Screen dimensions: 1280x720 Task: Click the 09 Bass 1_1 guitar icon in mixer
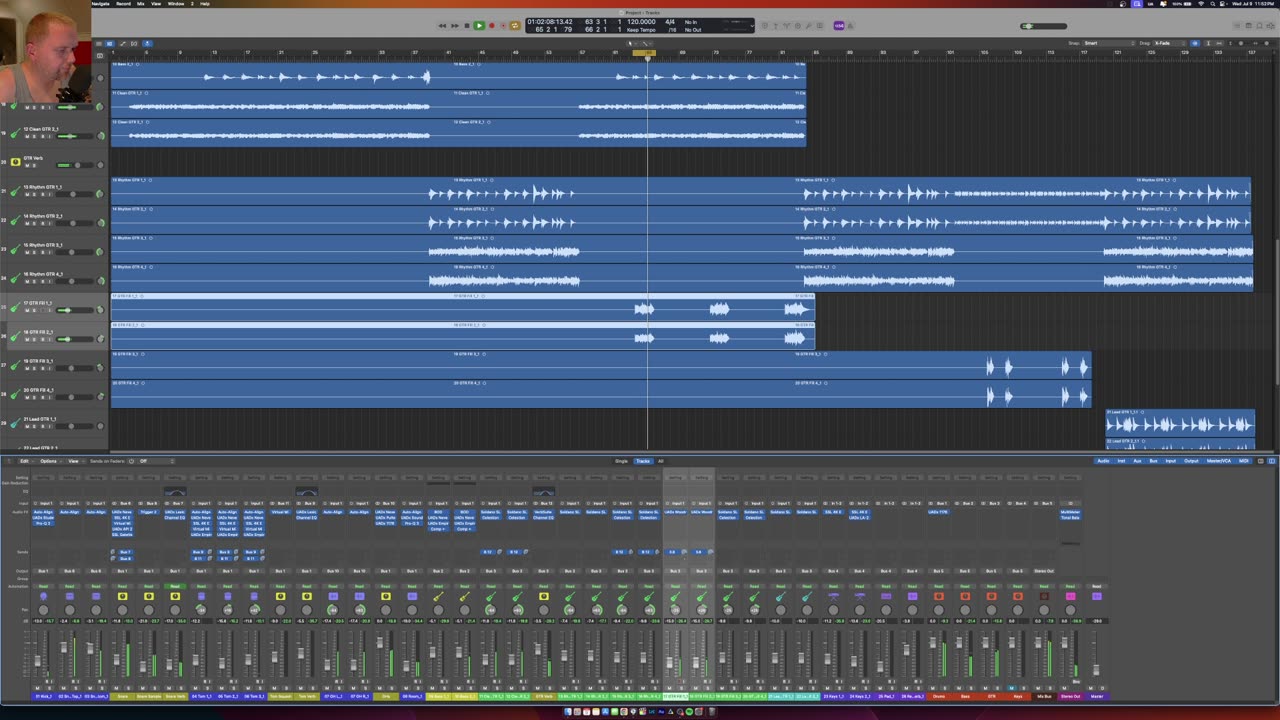coord(438,597)
